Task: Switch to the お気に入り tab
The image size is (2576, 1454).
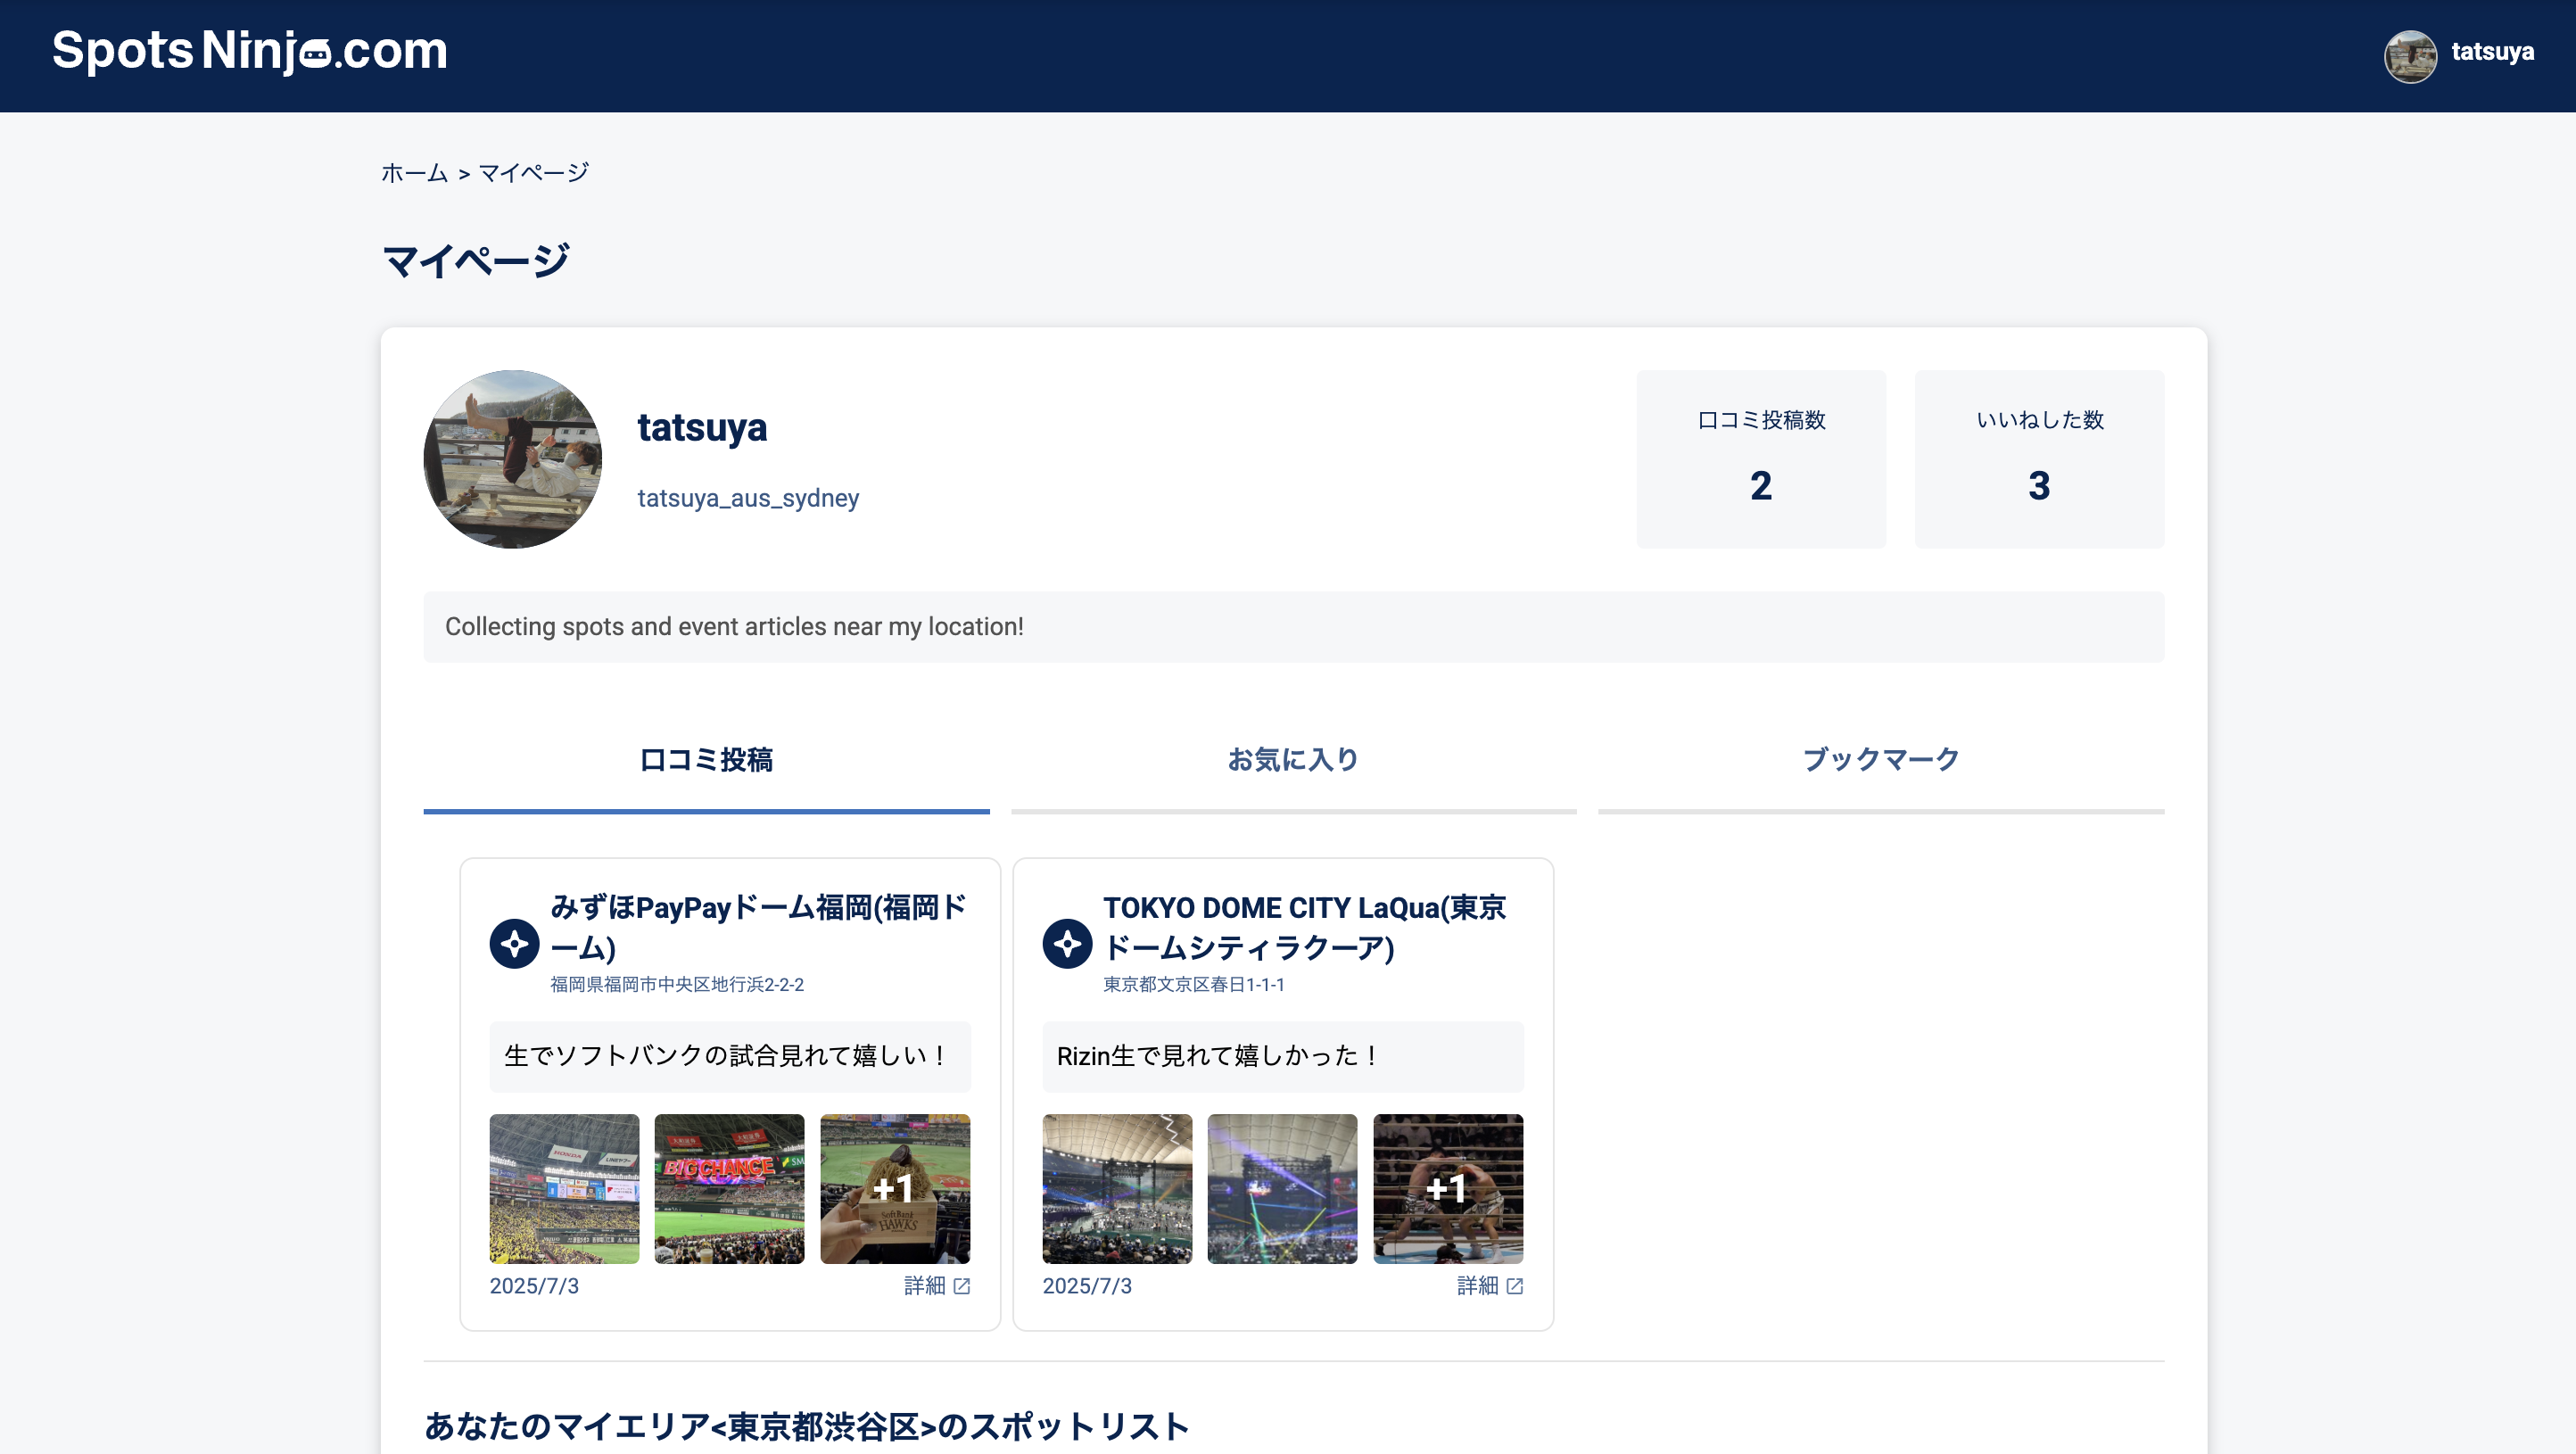Action: click(1293, 760)
